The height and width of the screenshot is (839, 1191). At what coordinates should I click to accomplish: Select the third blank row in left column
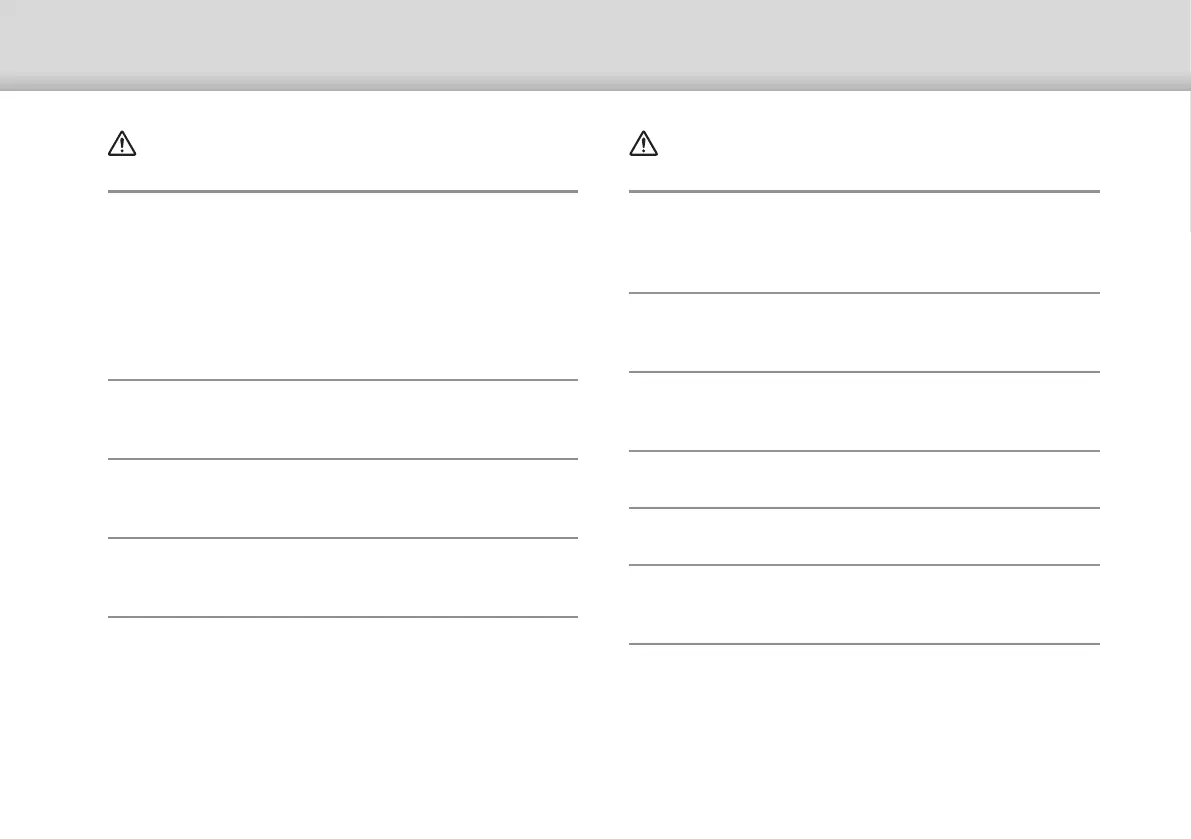coord(342,498)
